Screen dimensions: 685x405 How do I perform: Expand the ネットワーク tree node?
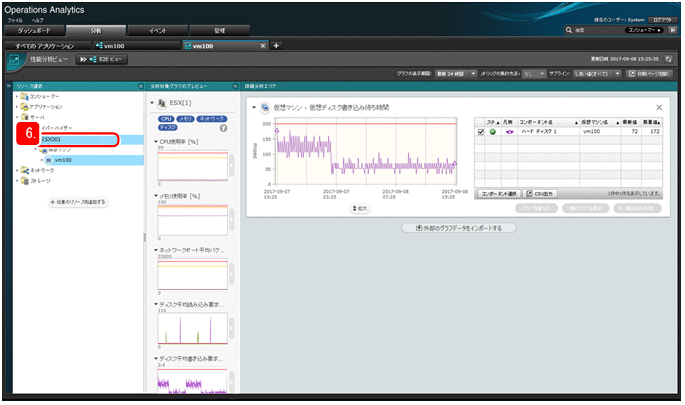18,171
